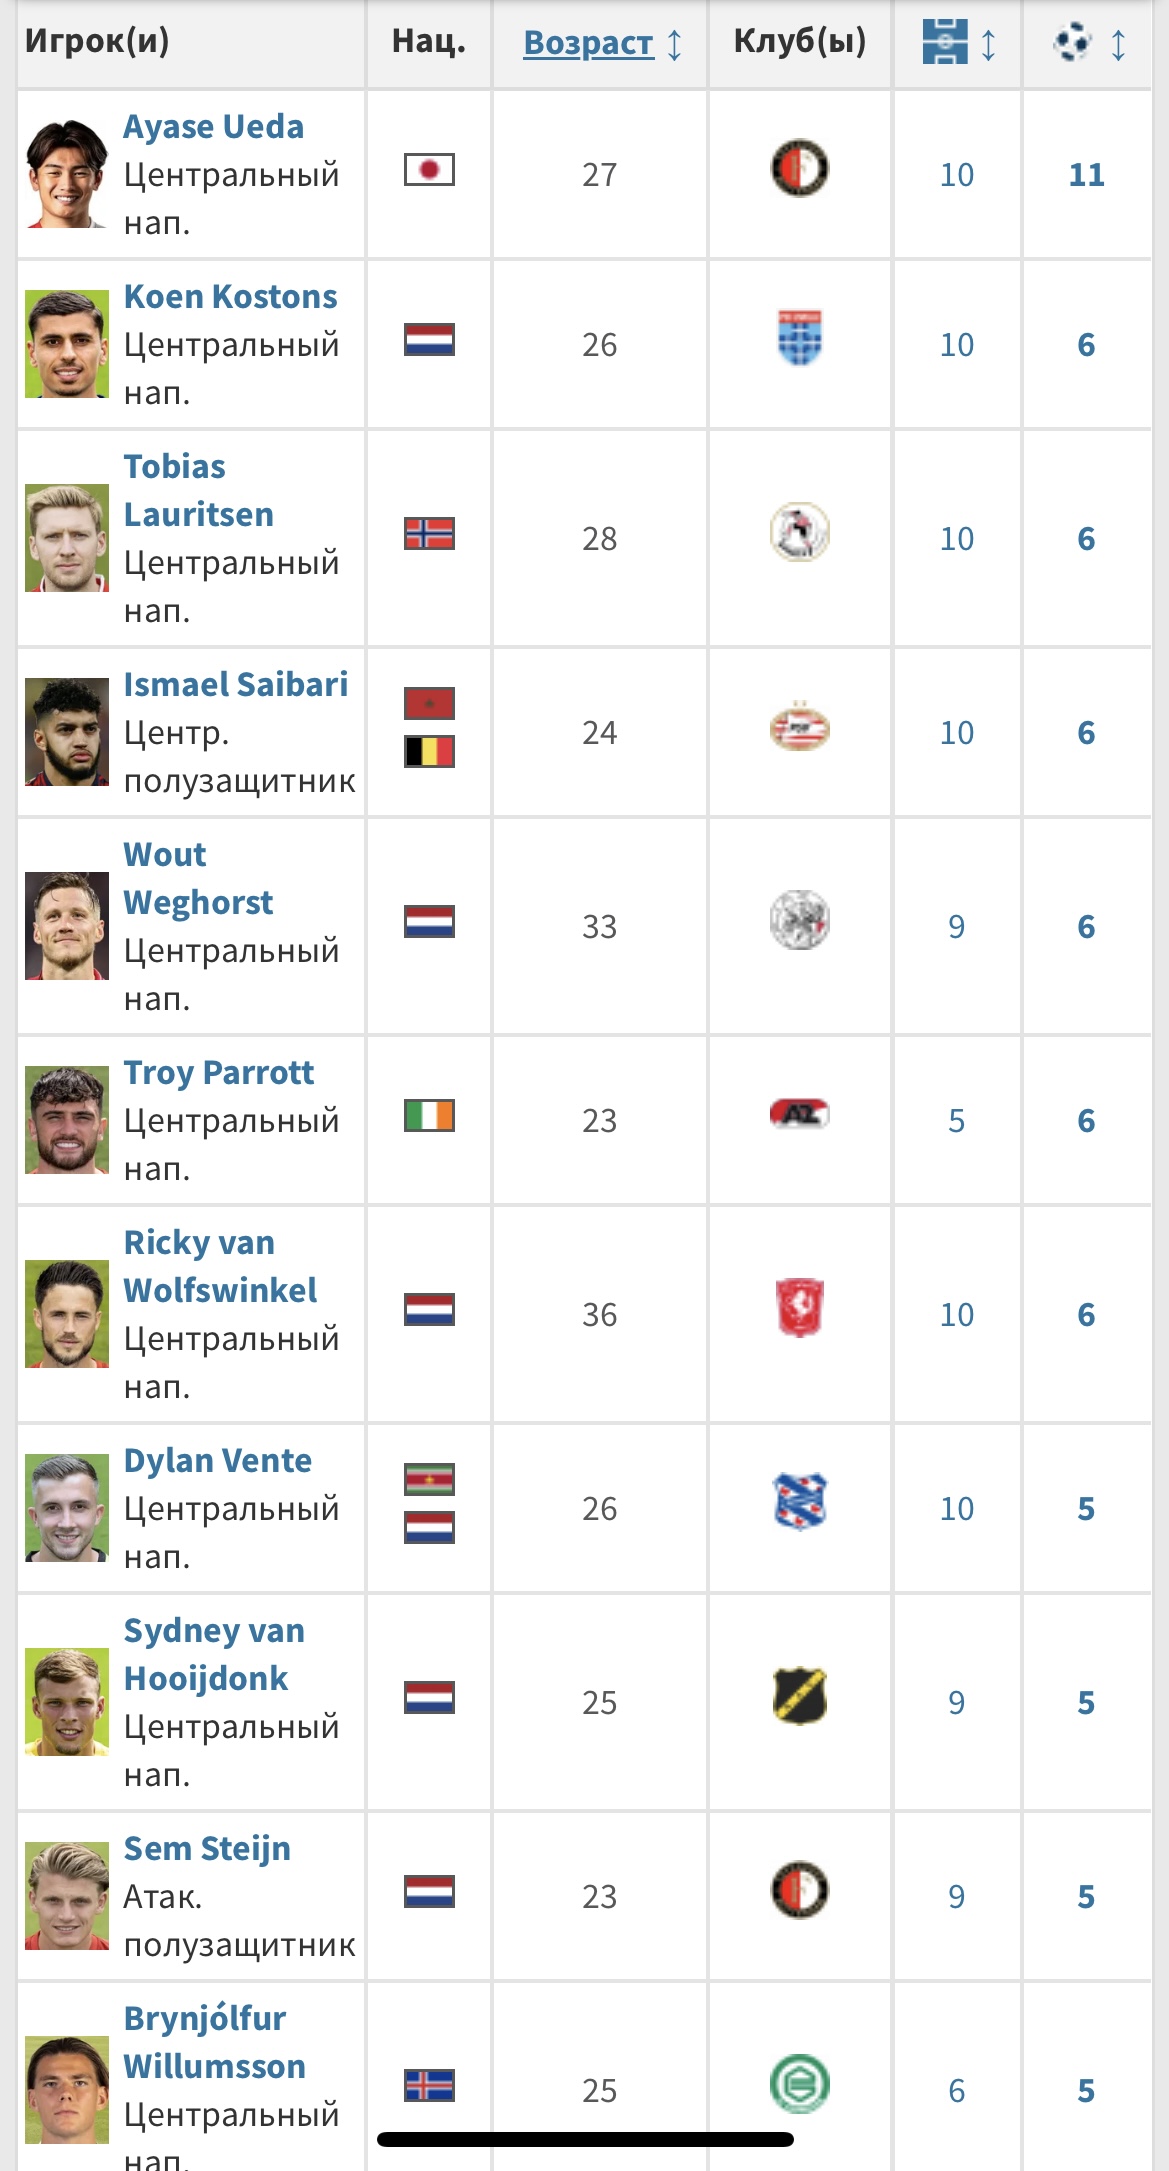Open the Sparta Rotterdam crest in Lauritsen's row
This screenshot has height=2171, width=1169.
(x=799, y=533)
